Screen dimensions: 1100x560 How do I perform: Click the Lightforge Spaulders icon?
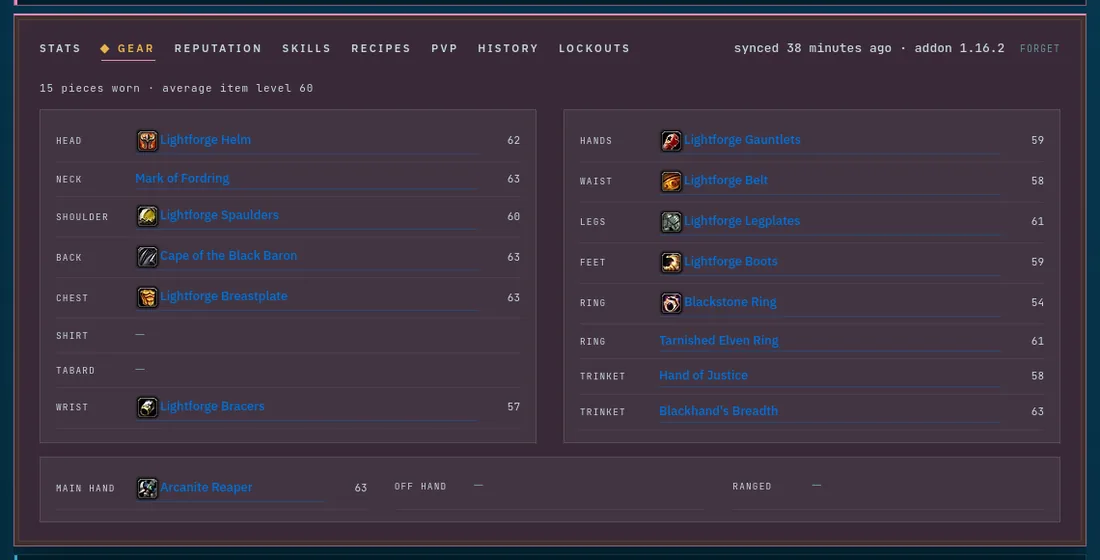(x=147, y=216)
